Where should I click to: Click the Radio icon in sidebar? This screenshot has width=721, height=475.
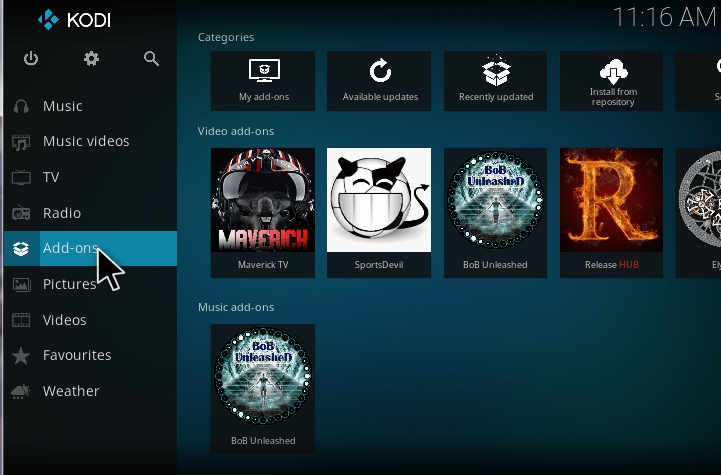pyautogui.click(x=21, y=213)
